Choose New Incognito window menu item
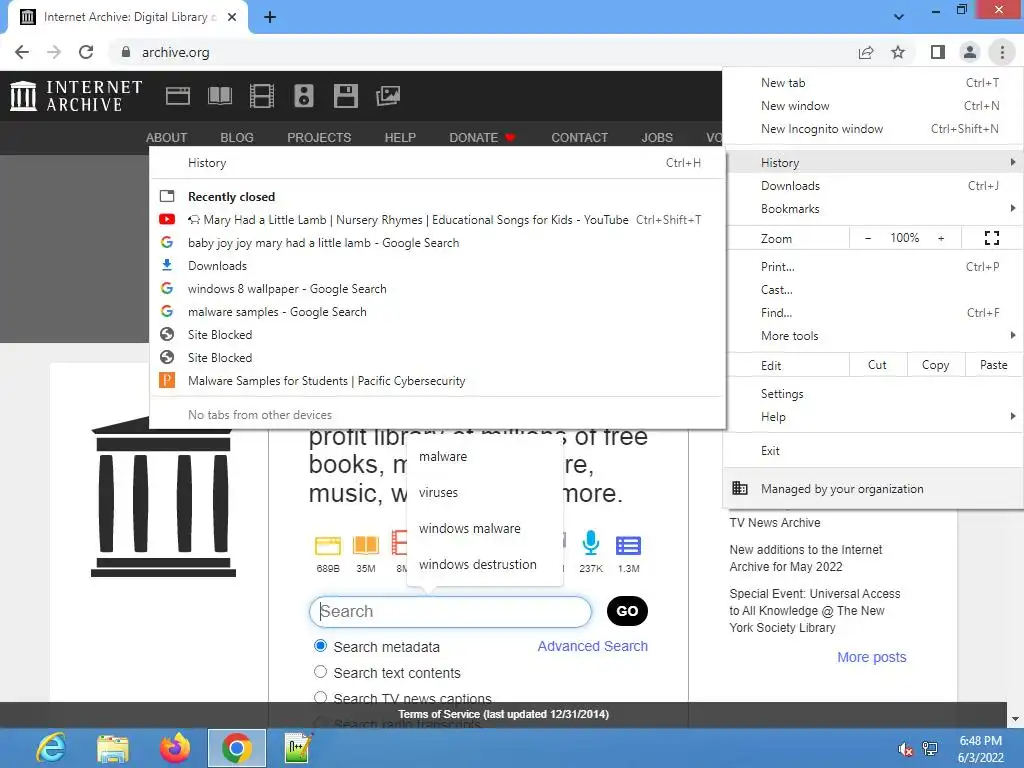Screen dimensions: 1024x768 [872, 129]
